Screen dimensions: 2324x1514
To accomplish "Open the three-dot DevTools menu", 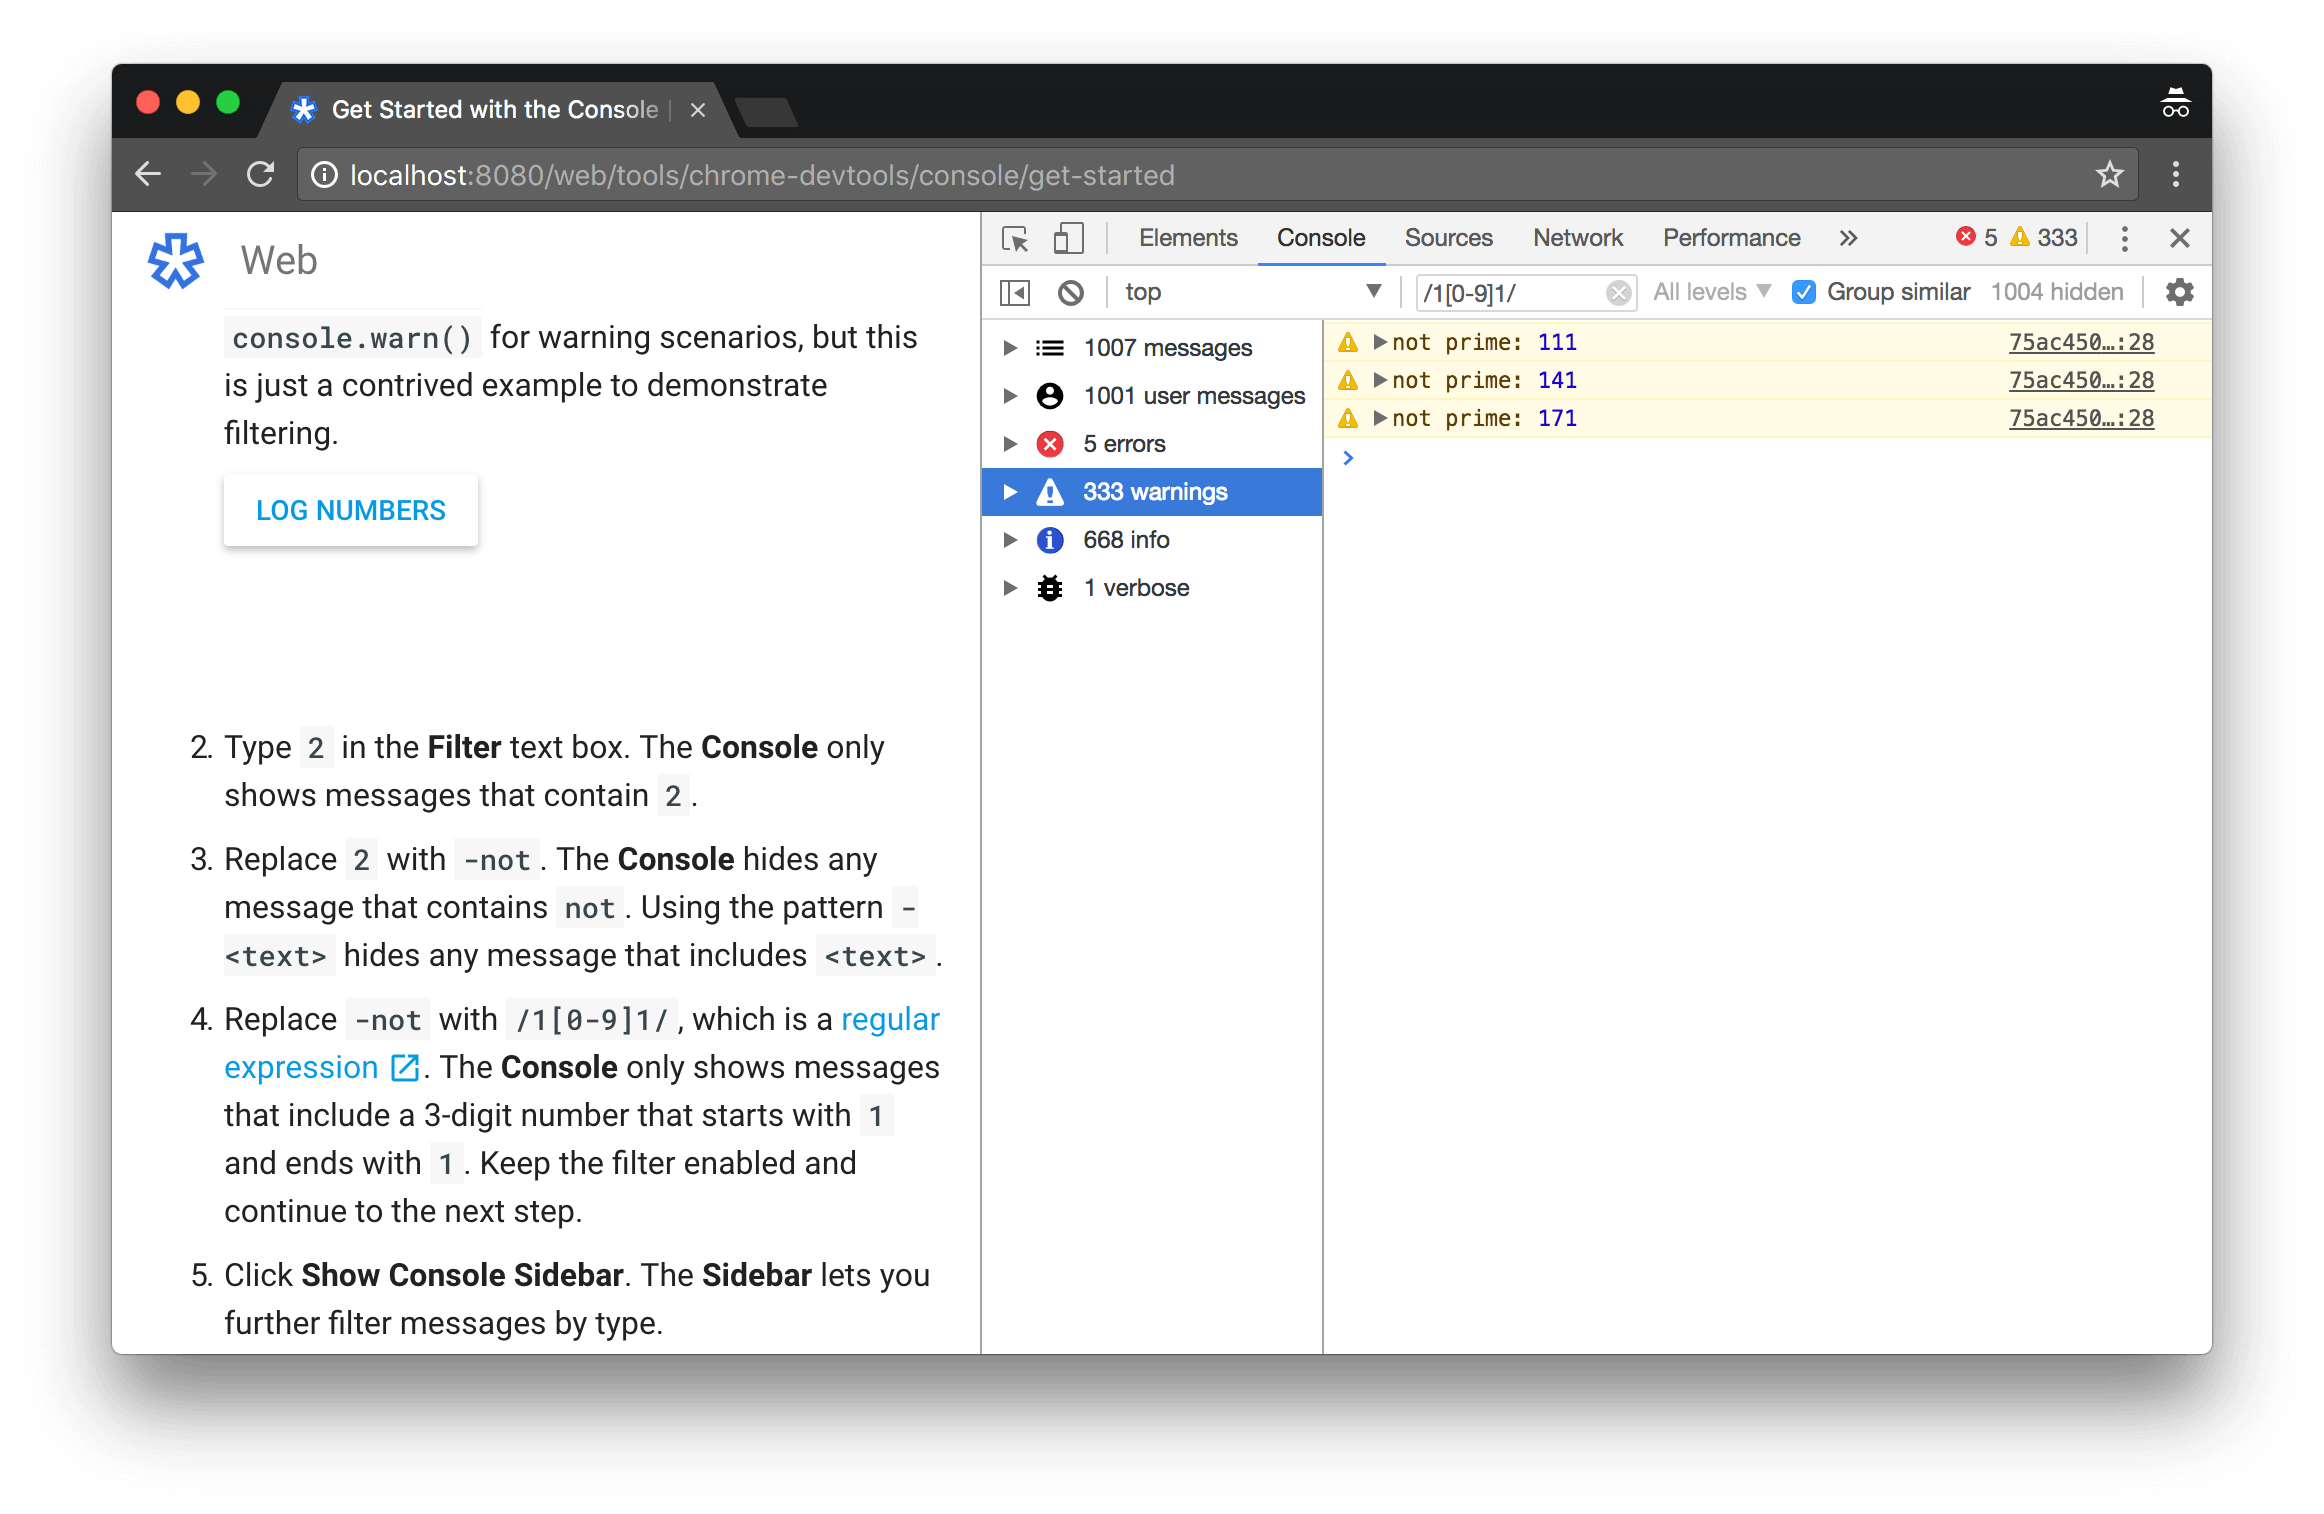I will tap(2124, 238).
